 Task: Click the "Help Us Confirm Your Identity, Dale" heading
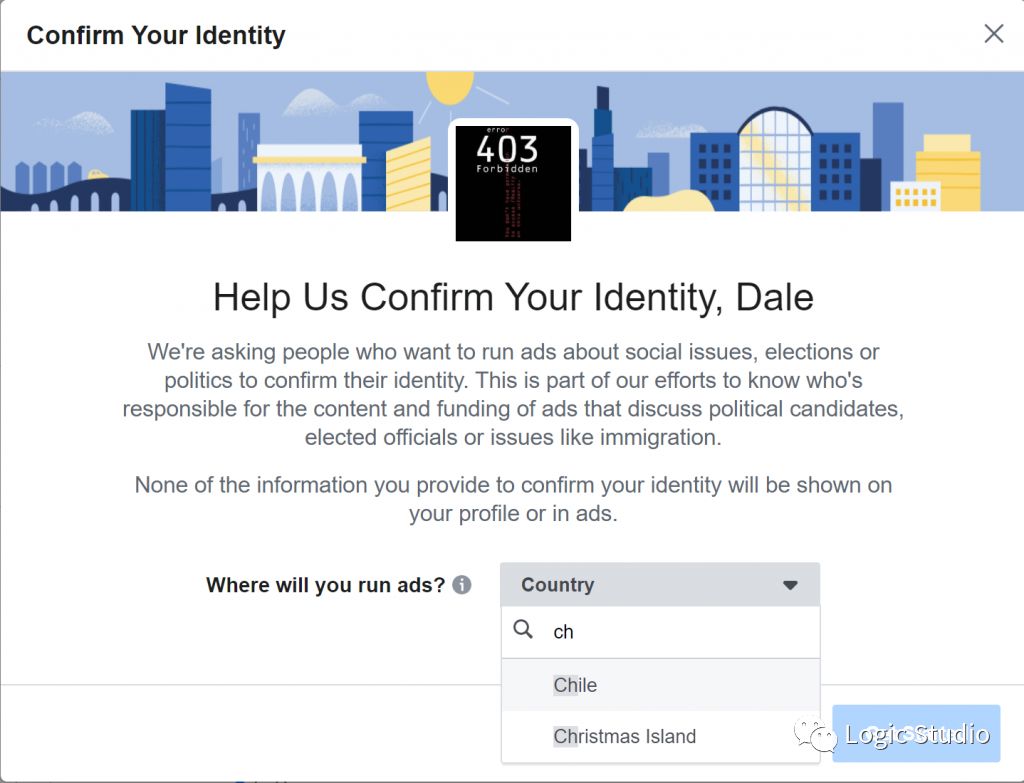[513, 297]
